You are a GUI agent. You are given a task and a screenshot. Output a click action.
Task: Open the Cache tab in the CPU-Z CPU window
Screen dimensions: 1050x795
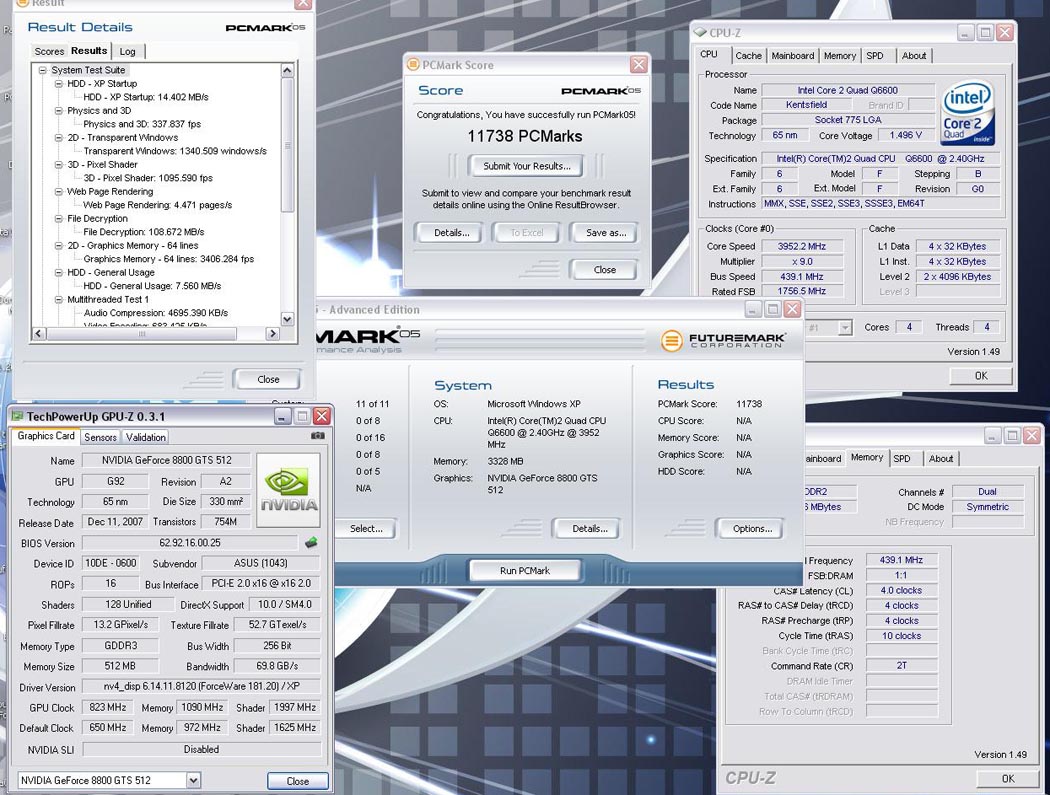coord(748,56)
